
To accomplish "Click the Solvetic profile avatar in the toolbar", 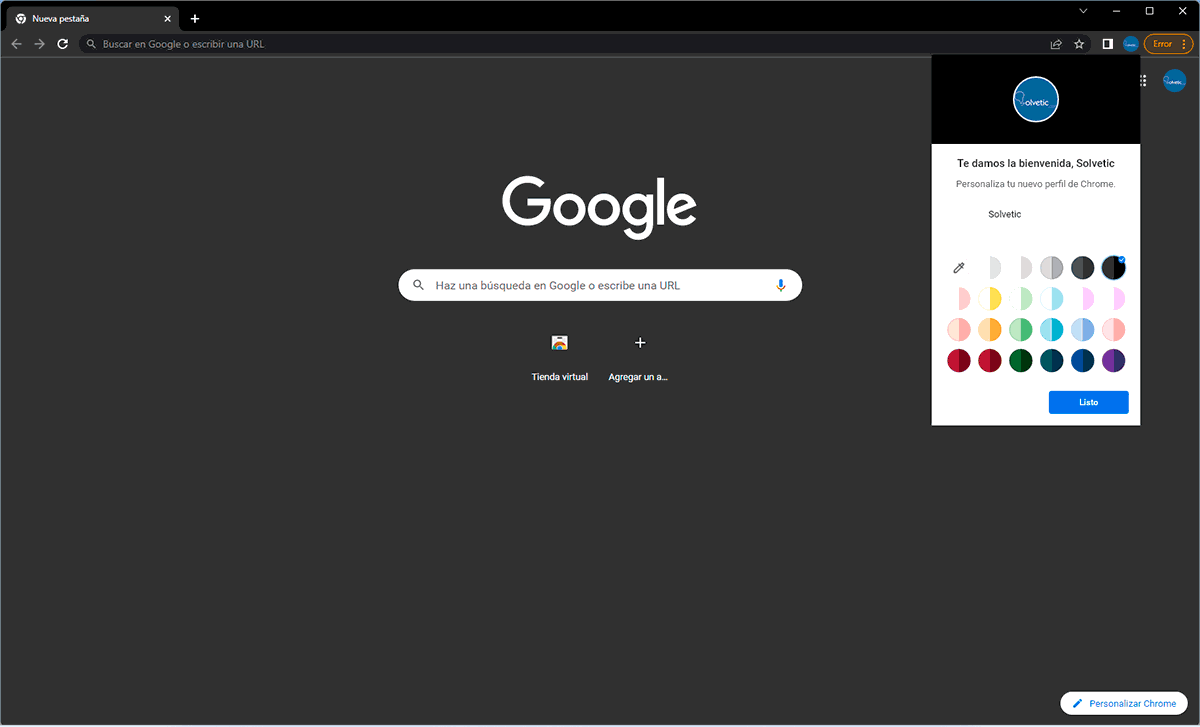I will tap(1131, 44).
